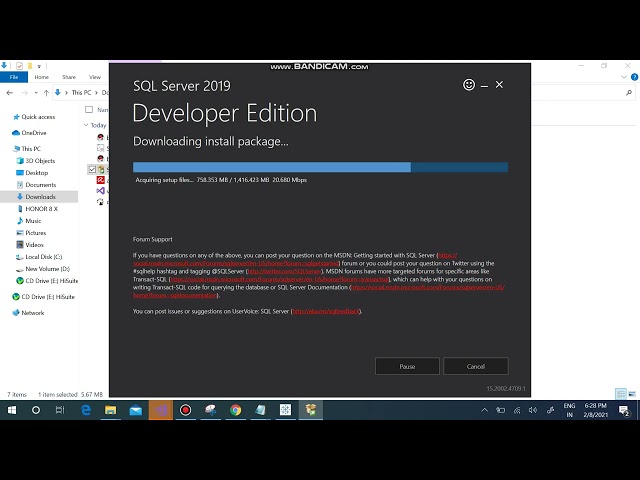Open the Home ribbon tab in Explorer
Image resolution: width=640 pixels, height=480 pixels.
pyautogui.click(x=42, y=77)
